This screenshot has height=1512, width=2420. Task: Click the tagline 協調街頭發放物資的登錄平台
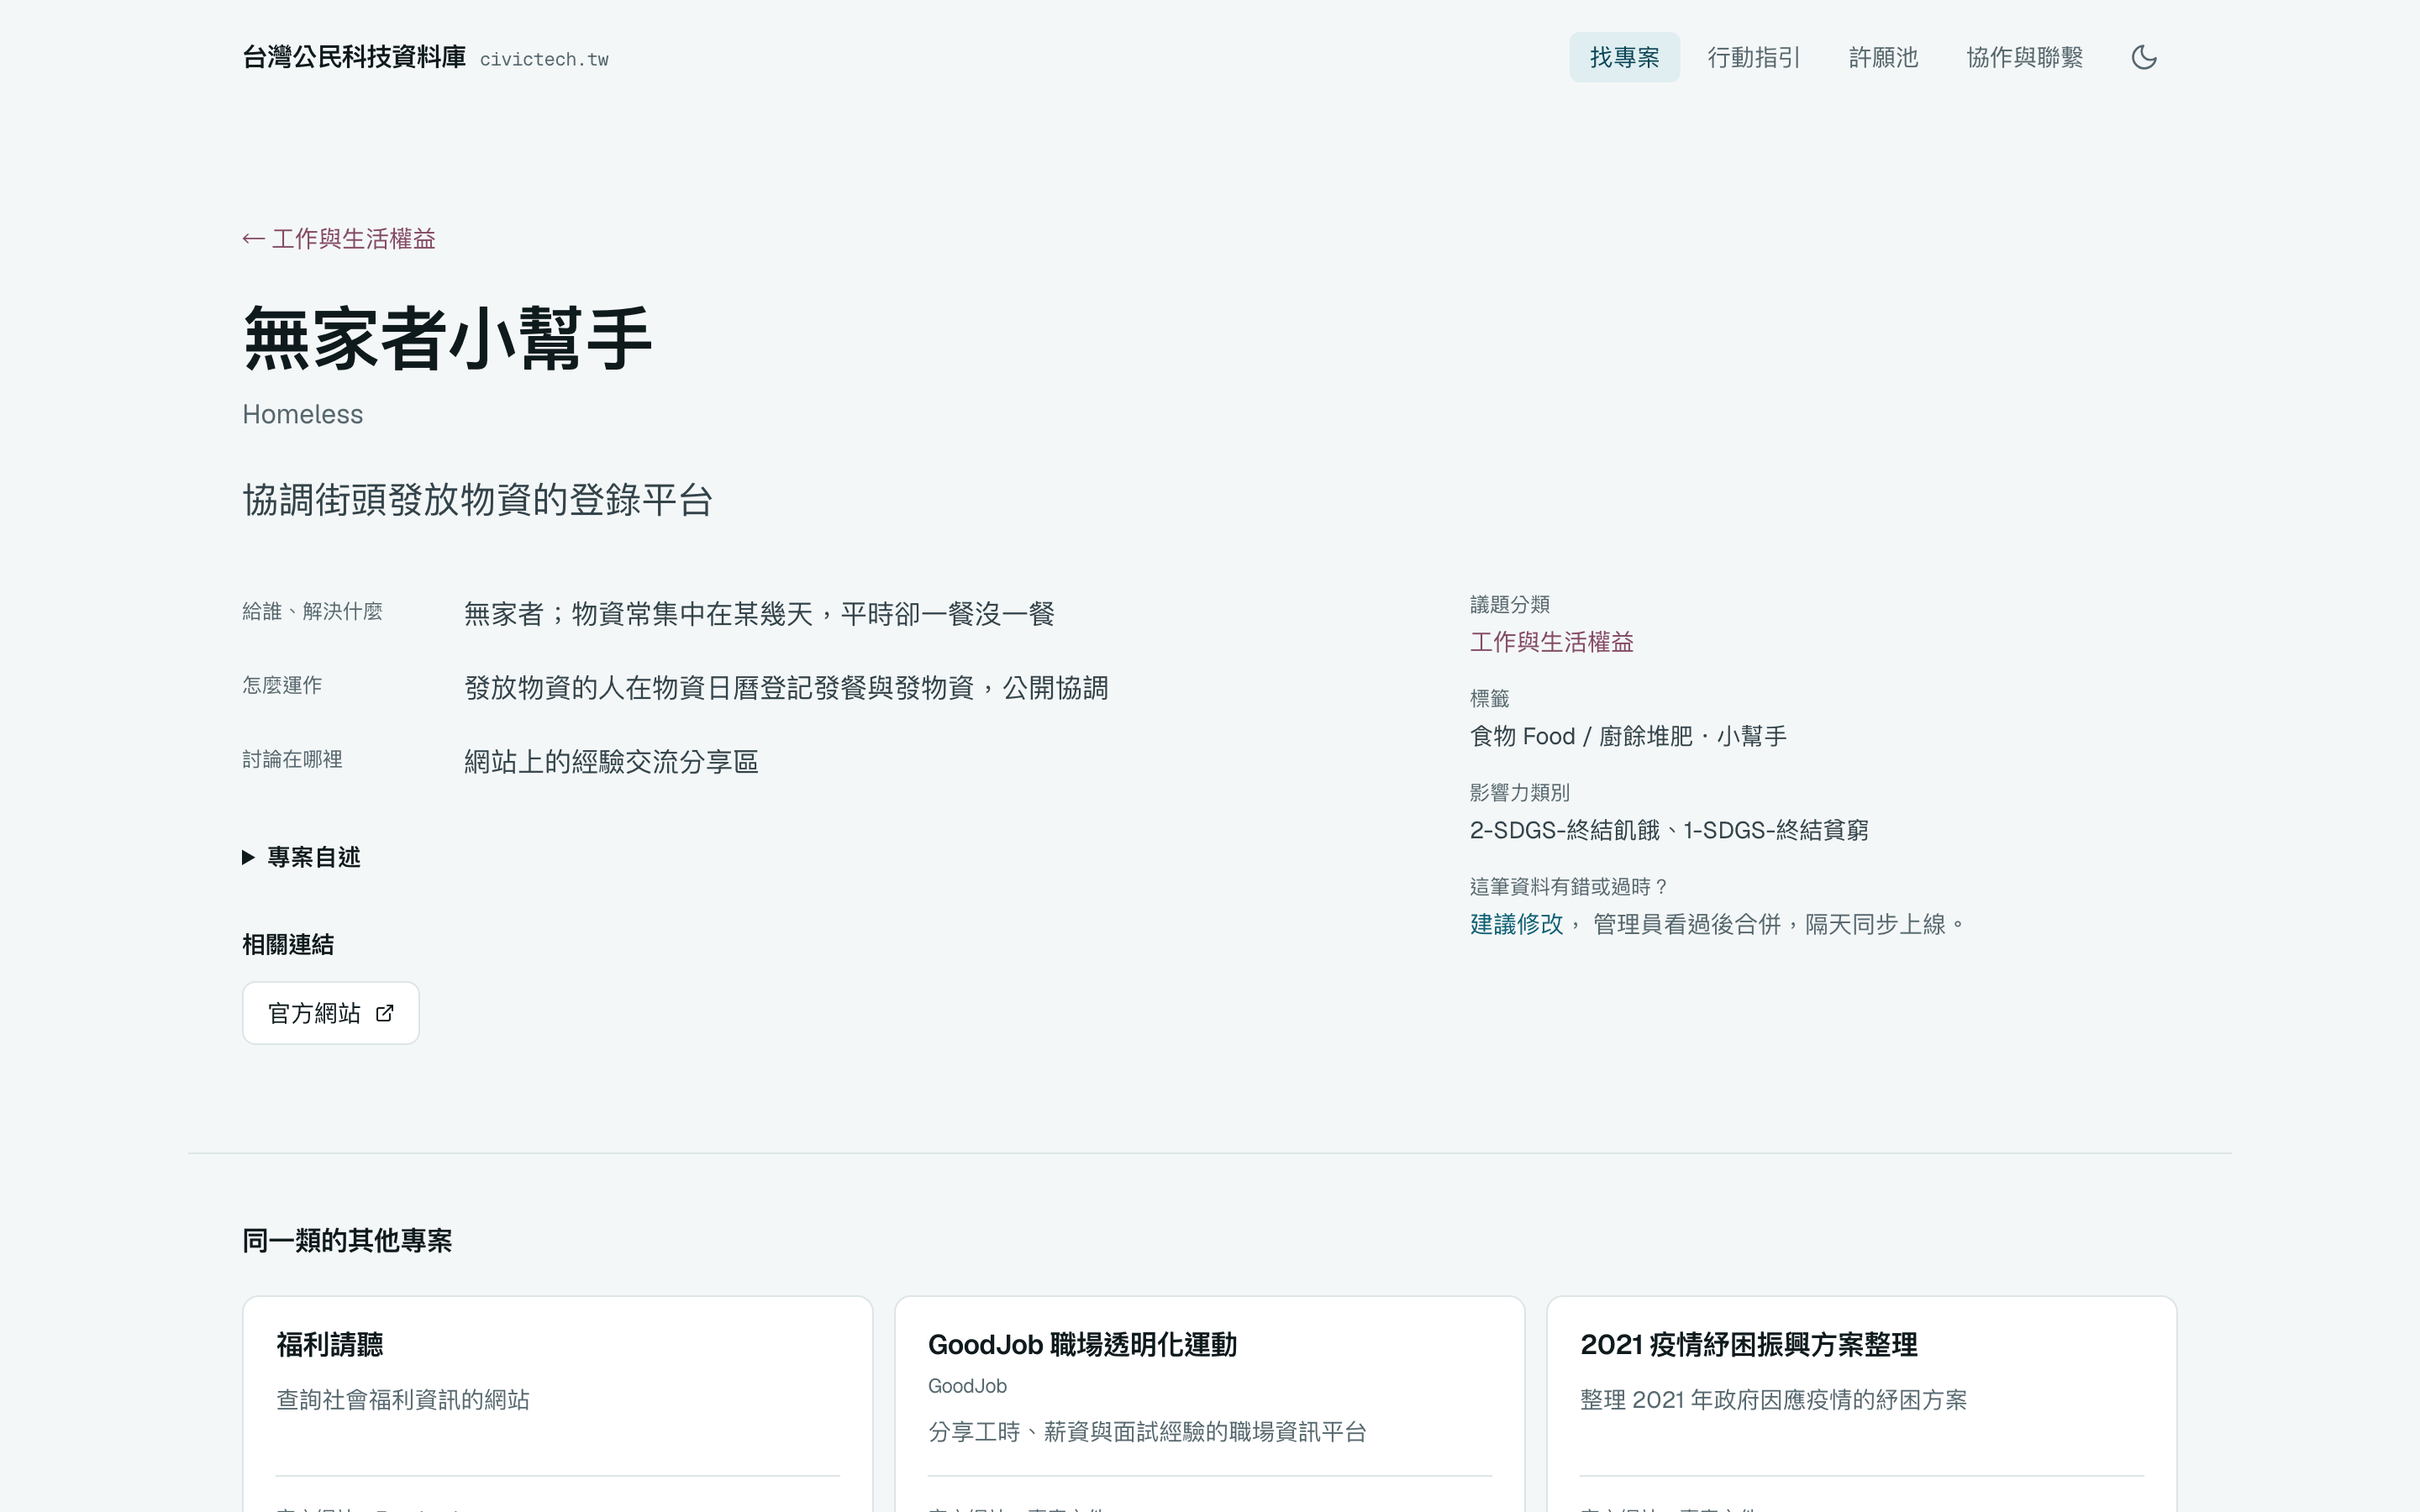[x=477, y=500]
